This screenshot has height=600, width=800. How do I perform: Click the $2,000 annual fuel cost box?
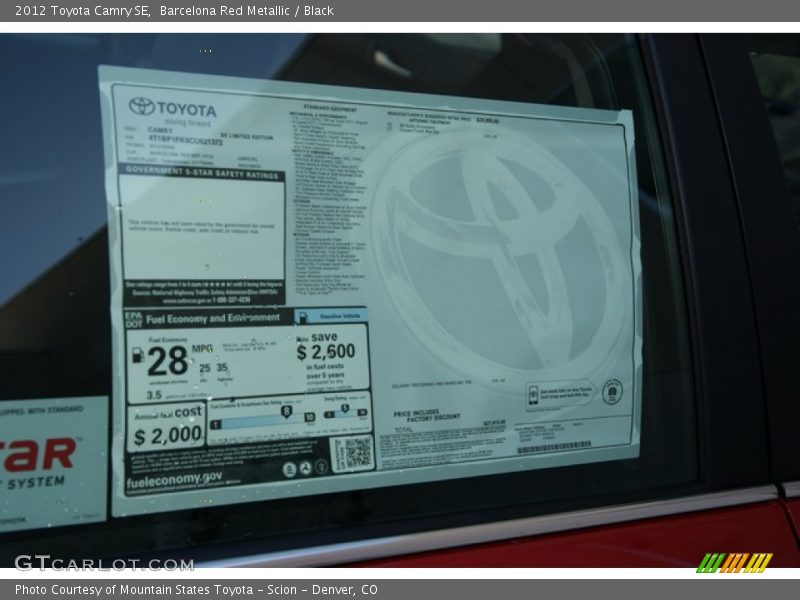pyautogui.click(x=167, y=427)
